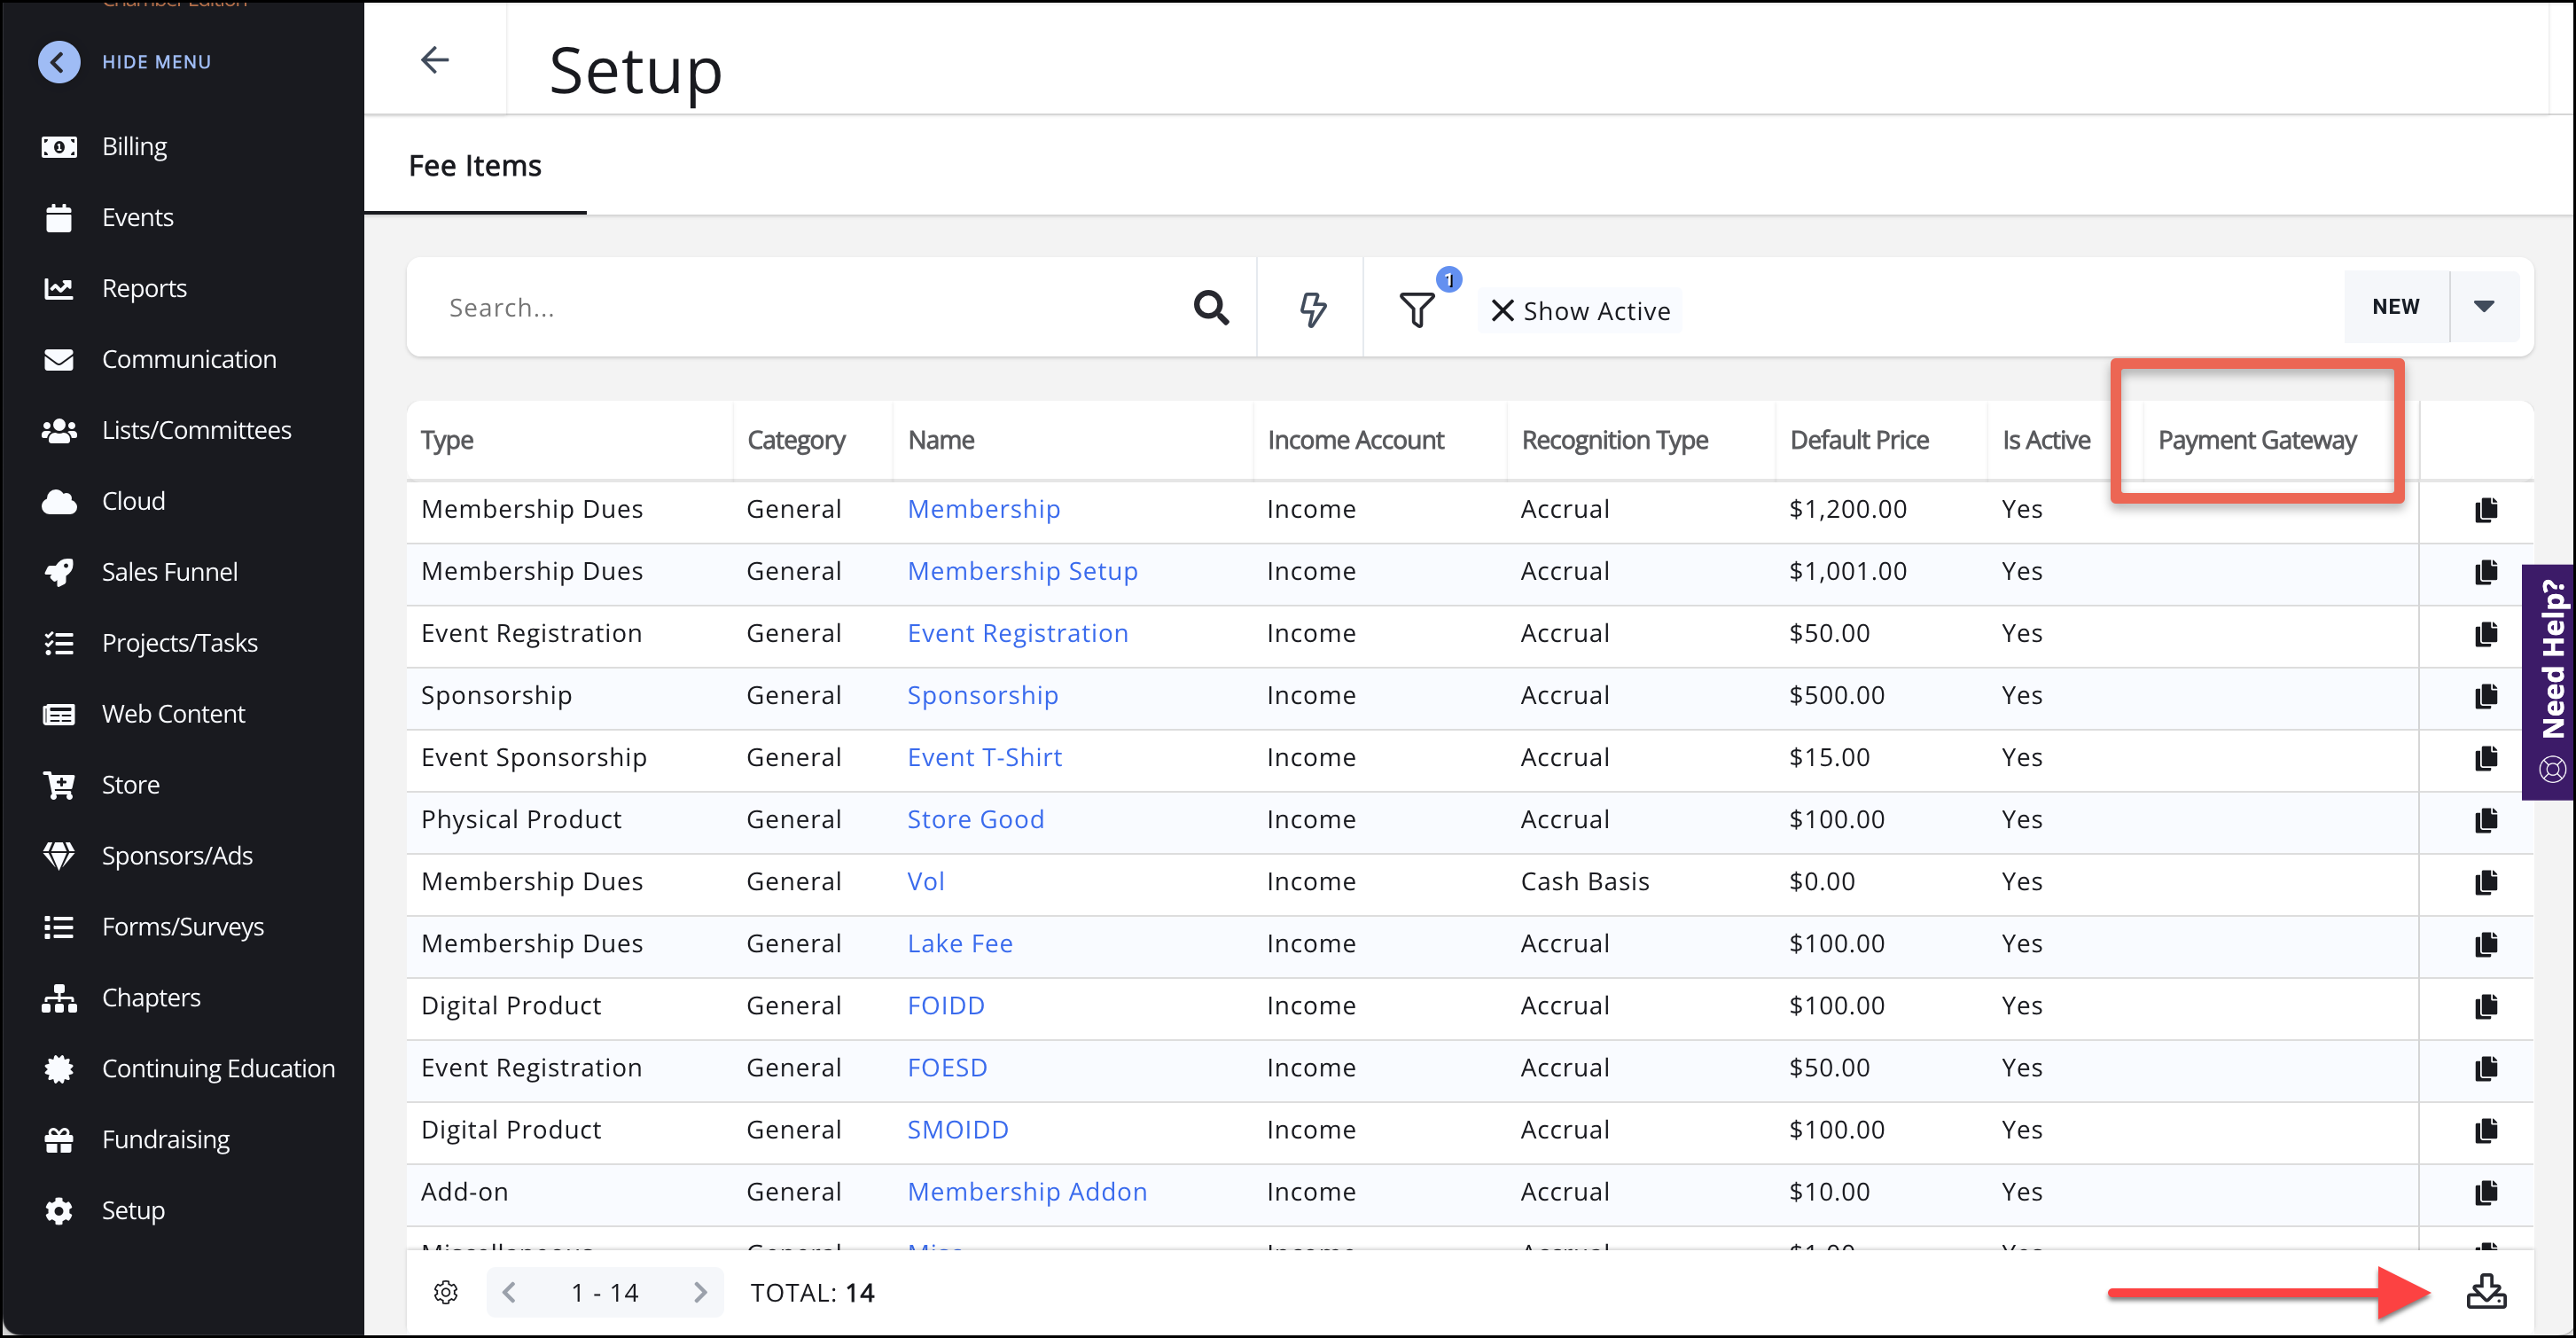Click the quick actions lightning bolt icon
Screen dimensions: 2576x1338
pos(1312,308)
